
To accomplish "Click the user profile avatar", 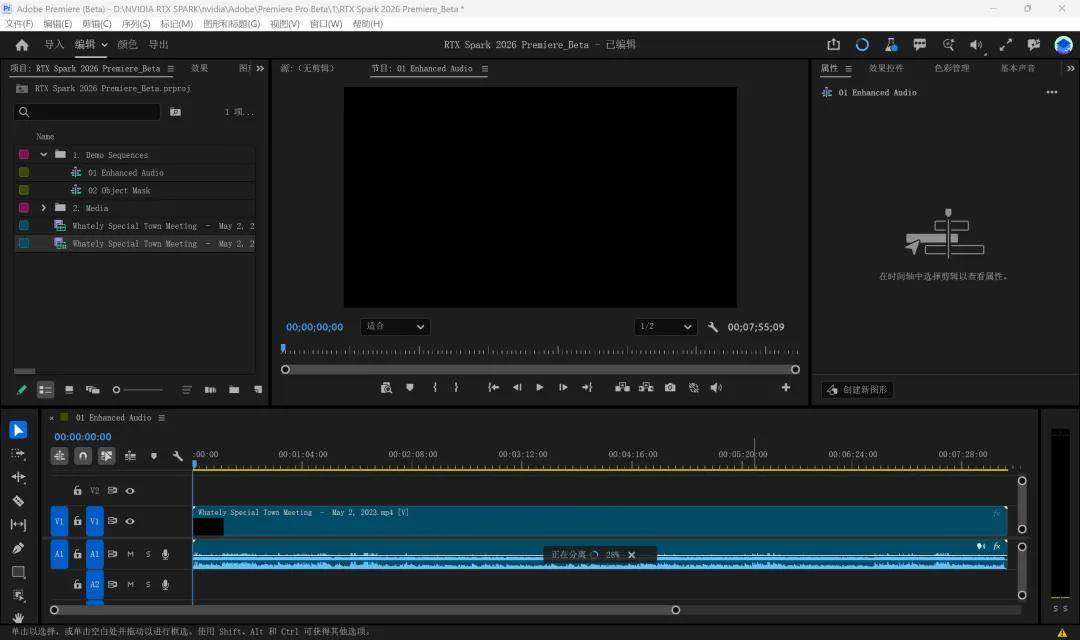I will (x=1063, y=45).
